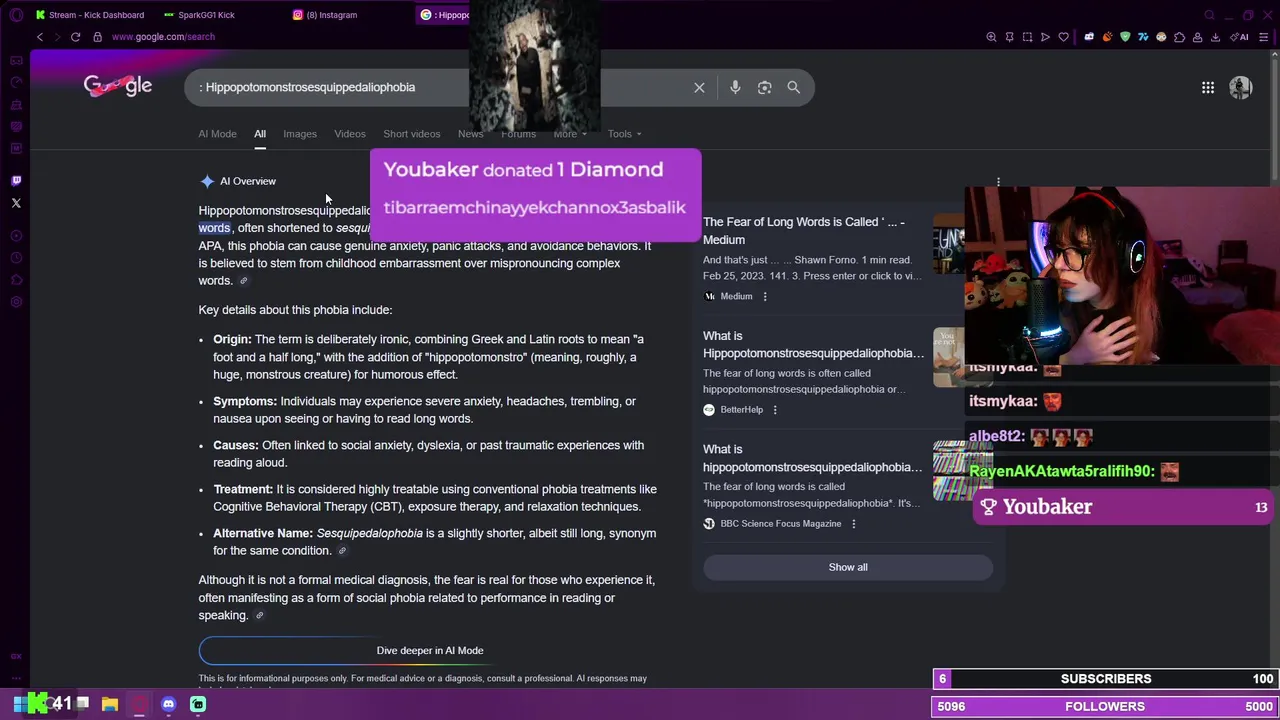
Task: Click the pinboard pin icon
Action: point(1009,37)
